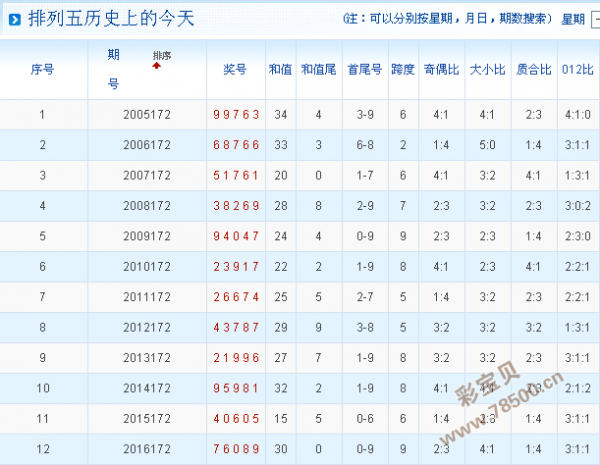
Task: Click winning number 26674
Action: click(236, 297)
